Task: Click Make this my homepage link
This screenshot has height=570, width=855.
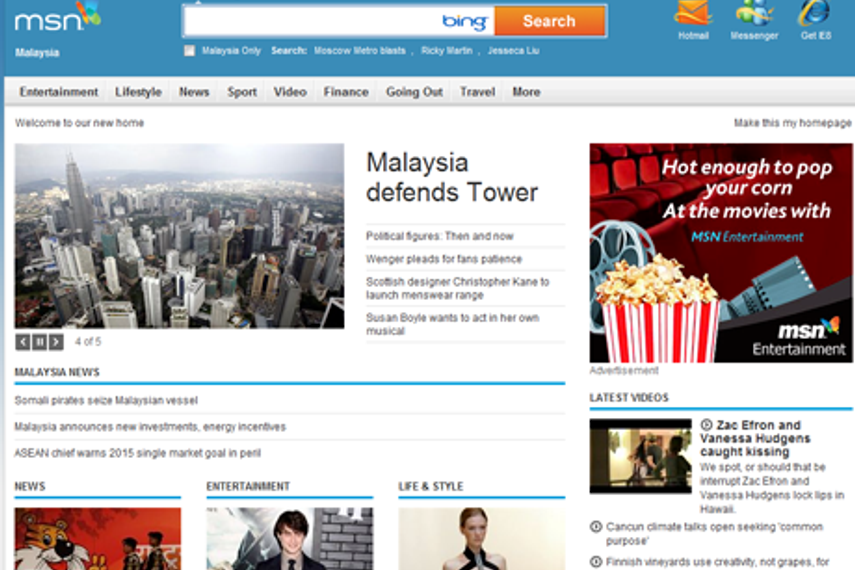Action: [x=792, y=123]
